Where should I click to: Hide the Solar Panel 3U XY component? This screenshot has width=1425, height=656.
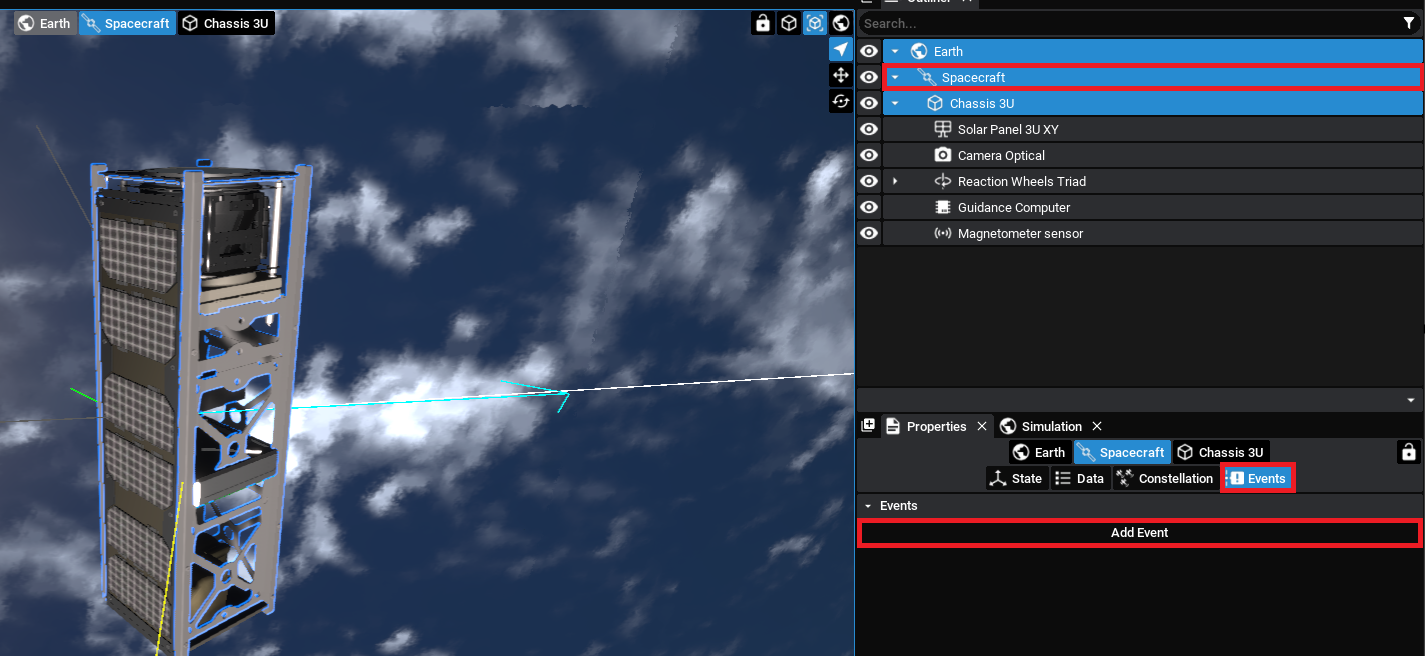(x=869, y=129)
